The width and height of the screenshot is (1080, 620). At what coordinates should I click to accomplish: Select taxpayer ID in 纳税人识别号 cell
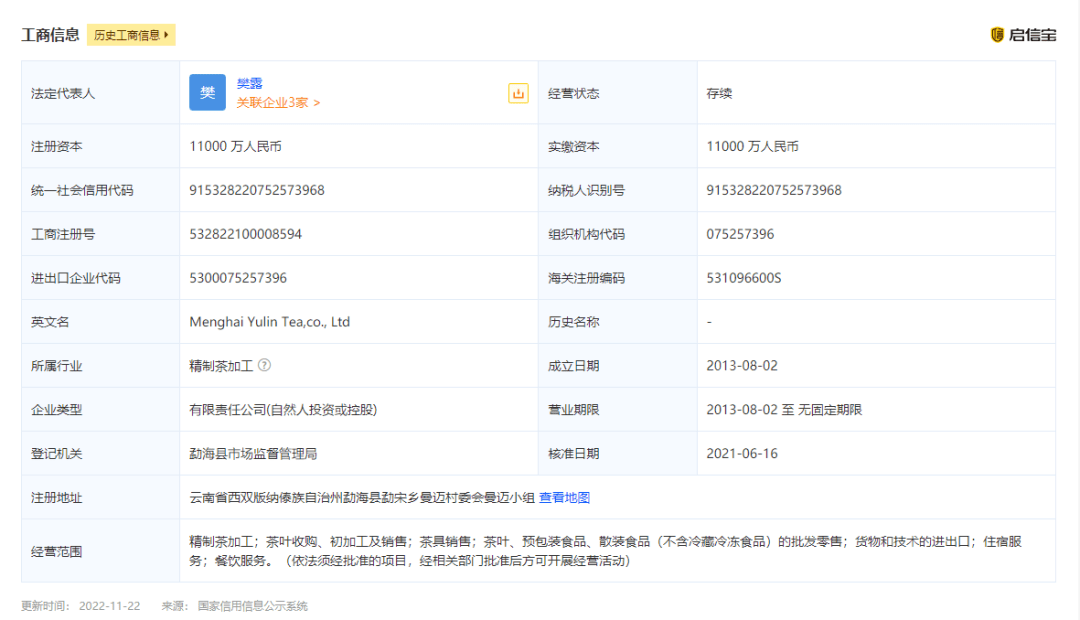point(773,190)
